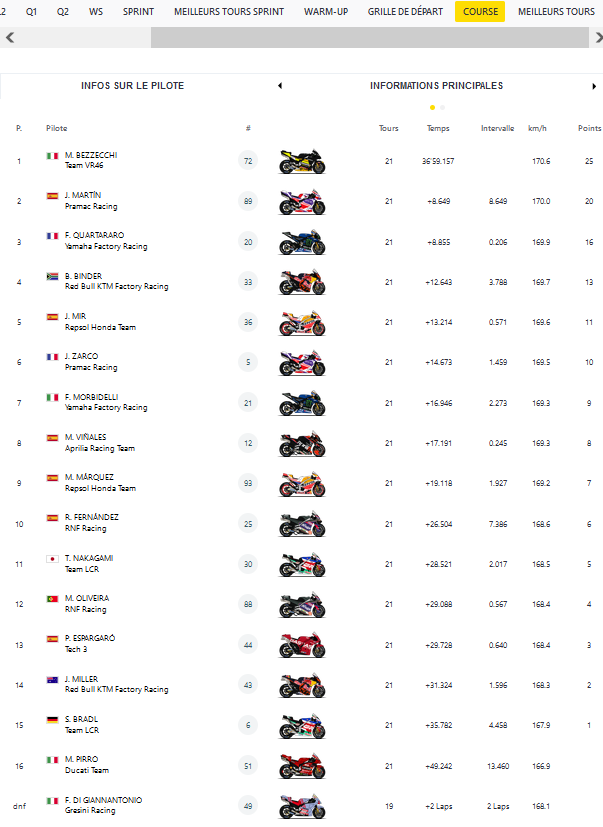
Task: Select the first yellow carousel dot
Action: coord(432,107)
